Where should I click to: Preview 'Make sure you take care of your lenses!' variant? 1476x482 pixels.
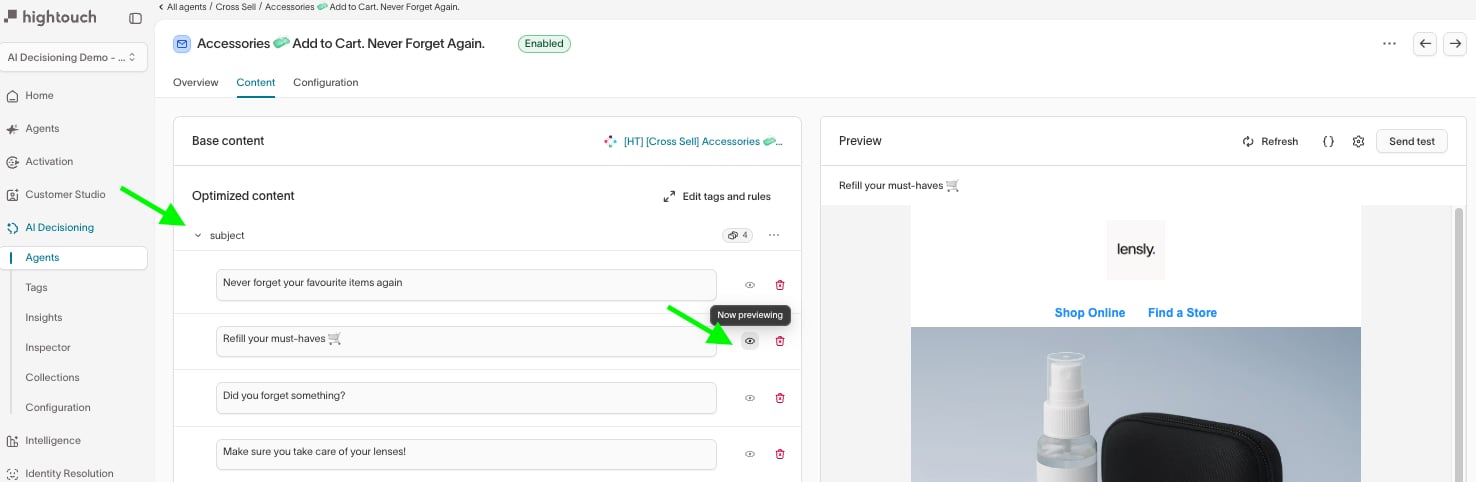pyautogui.click(x=750, y=454)
